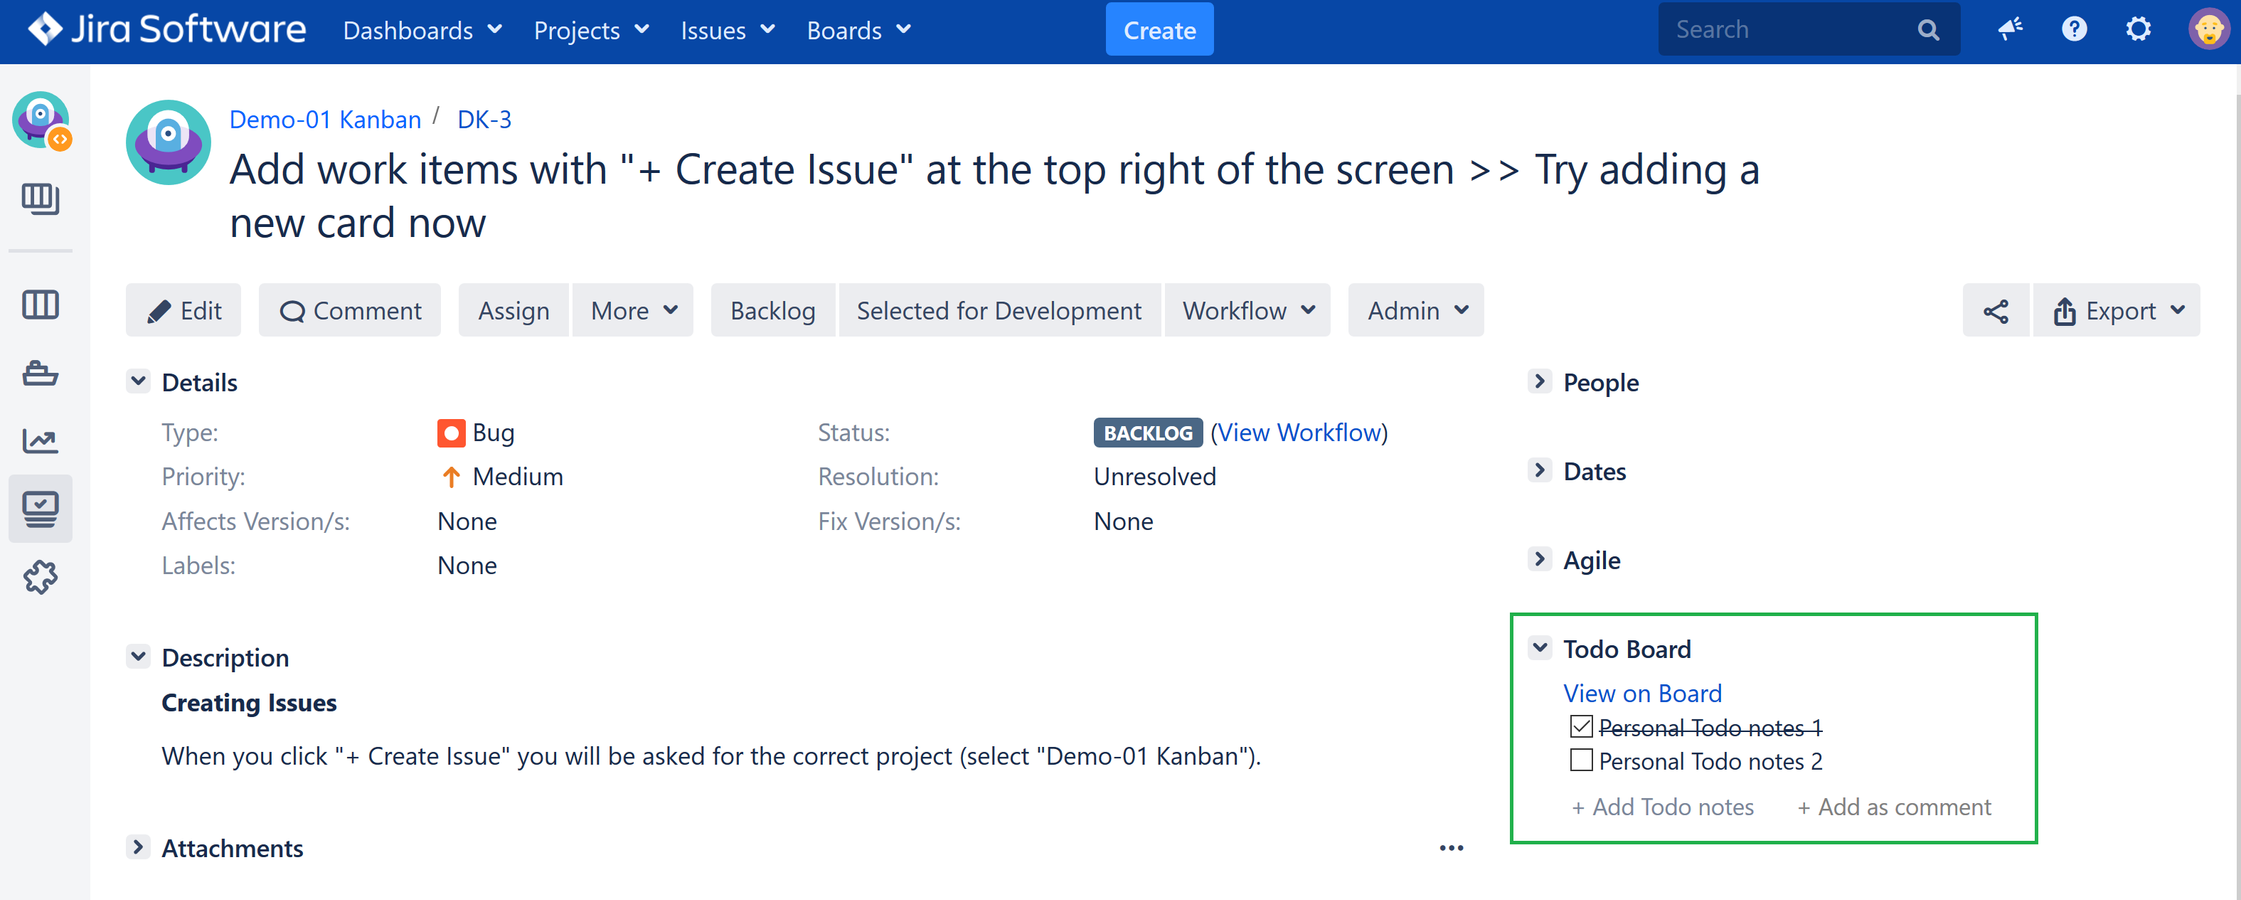Click the large issue project avatar
2241x900 pixels.
[x=168, y=142]
